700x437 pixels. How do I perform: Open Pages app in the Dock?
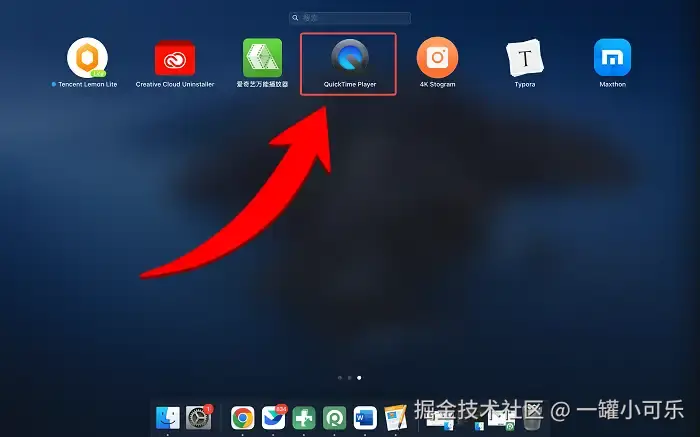point(396,418)
